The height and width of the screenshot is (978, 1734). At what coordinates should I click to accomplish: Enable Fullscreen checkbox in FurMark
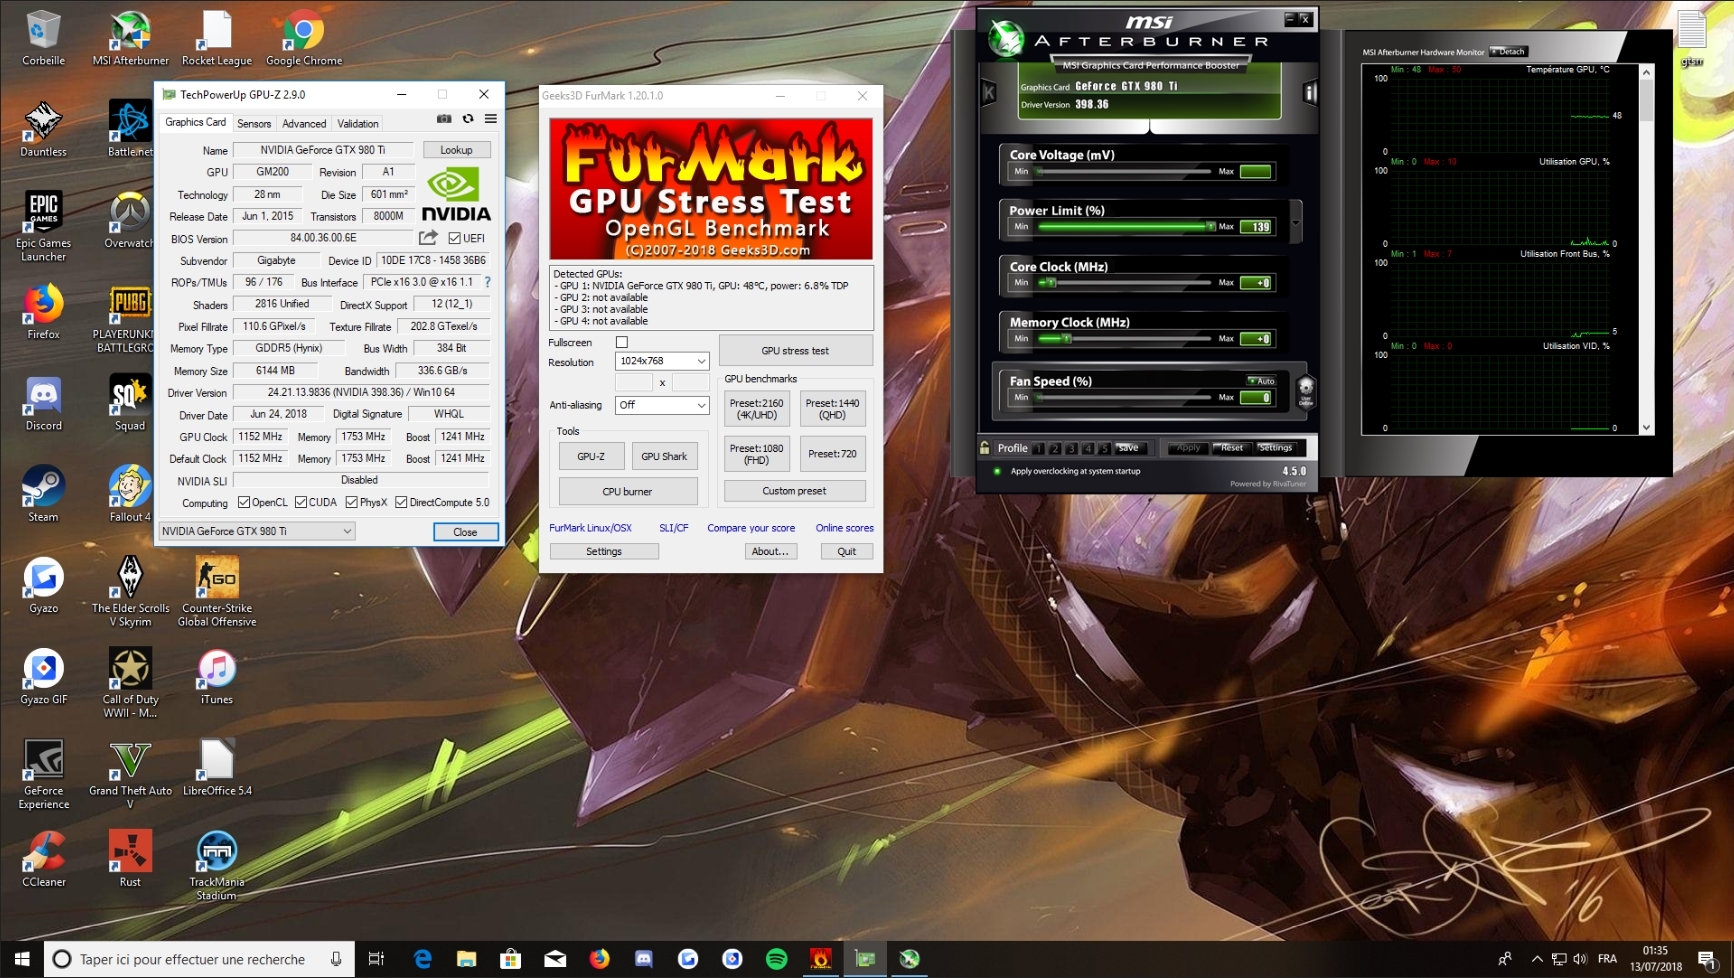point(622,342)
